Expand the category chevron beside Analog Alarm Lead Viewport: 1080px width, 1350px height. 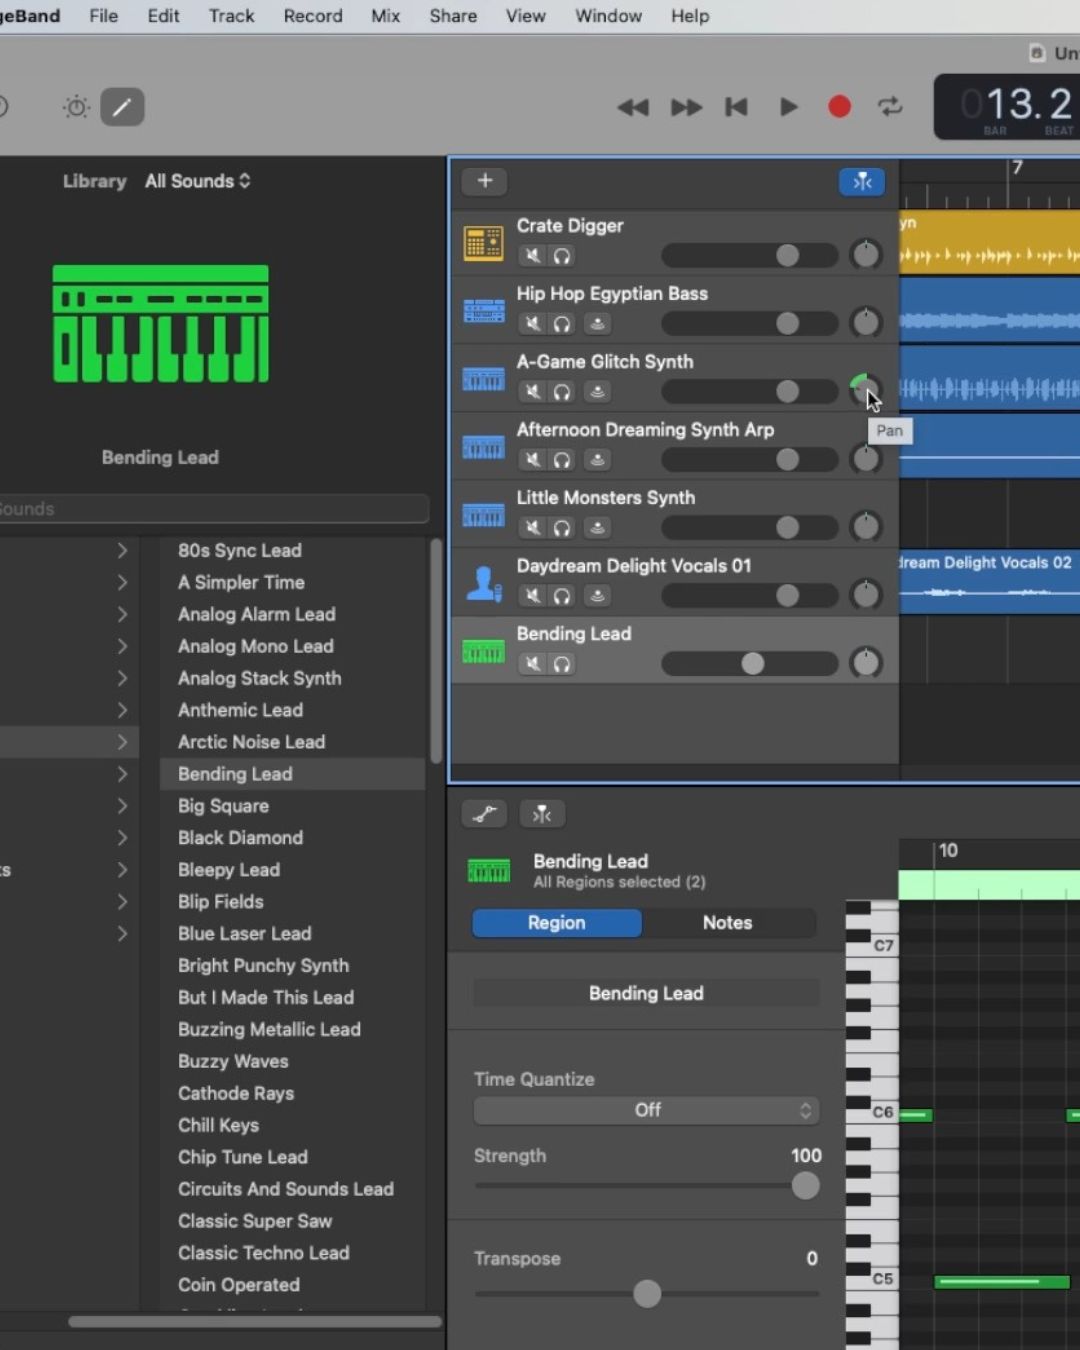(122, 614)
